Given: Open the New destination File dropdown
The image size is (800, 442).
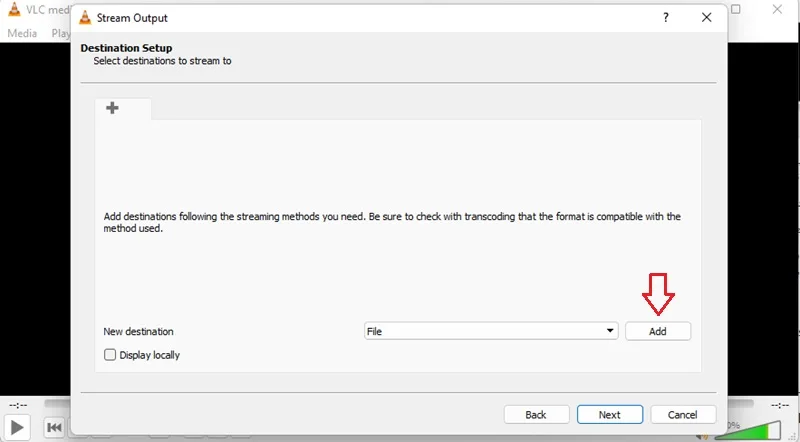Looking at the screenshot, I should [491, 331].
